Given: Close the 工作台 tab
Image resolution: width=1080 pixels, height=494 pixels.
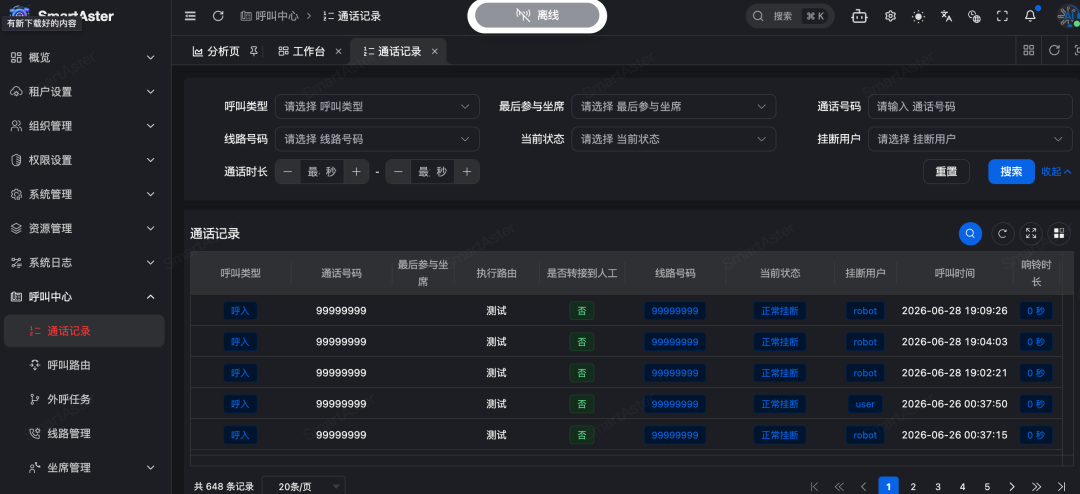Looking at the screenshot, I should (338, 52).
